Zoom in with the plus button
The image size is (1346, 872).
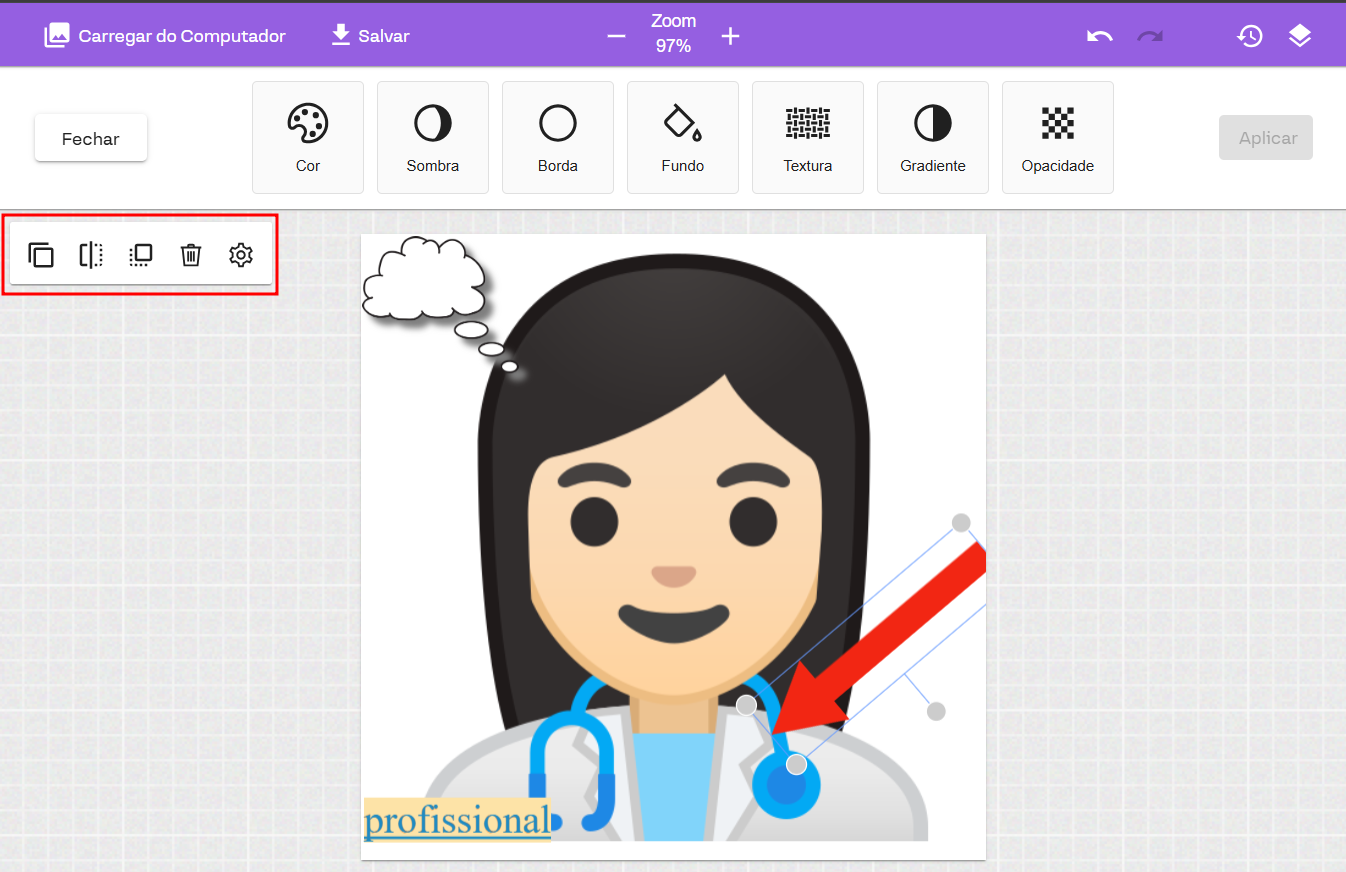(x=731, y=36)
